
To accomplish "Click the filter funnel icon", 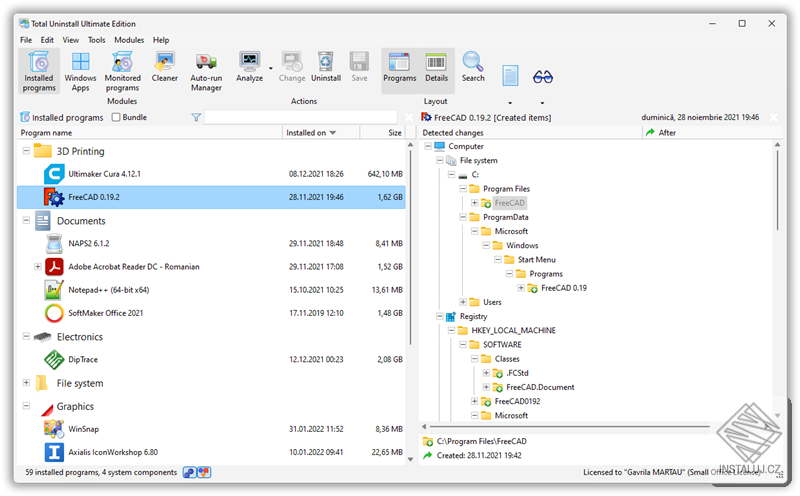I will tap(196, 117).
